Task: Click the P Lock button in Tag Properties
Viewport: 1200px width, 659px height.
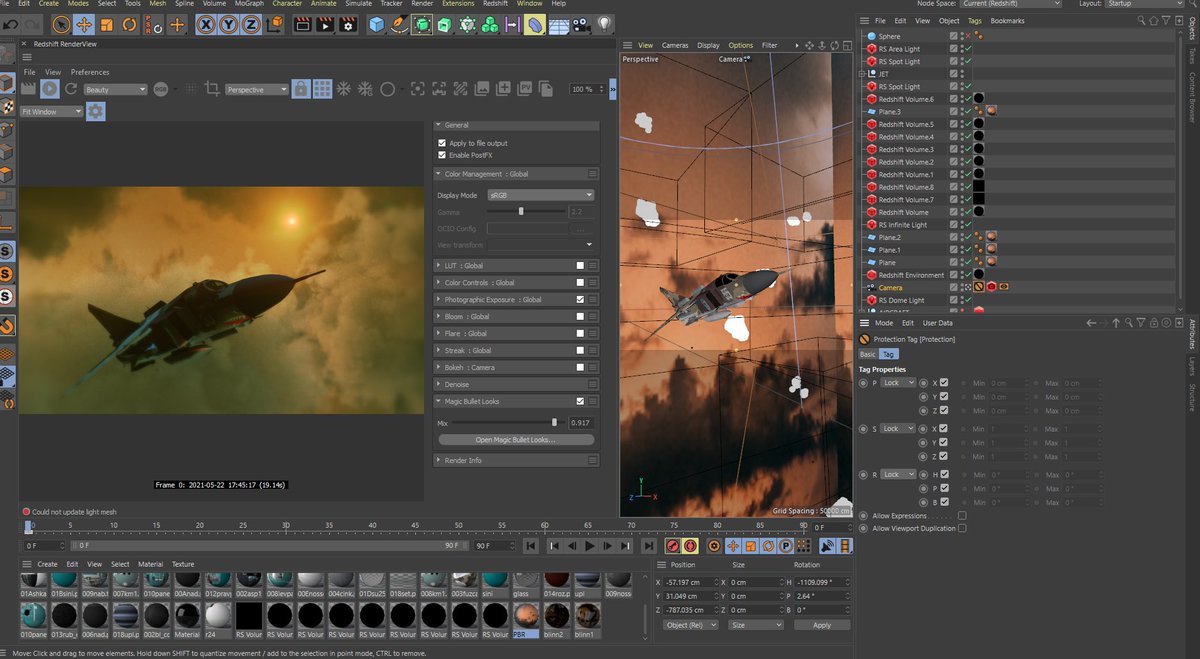Action: click(x=897, y=383)
